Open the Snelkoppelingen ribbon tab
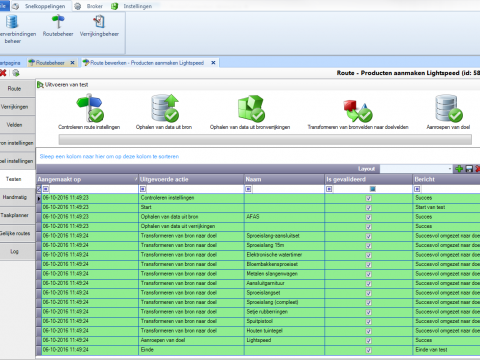Viewport: 480px width, 360px height. point(40,6)
